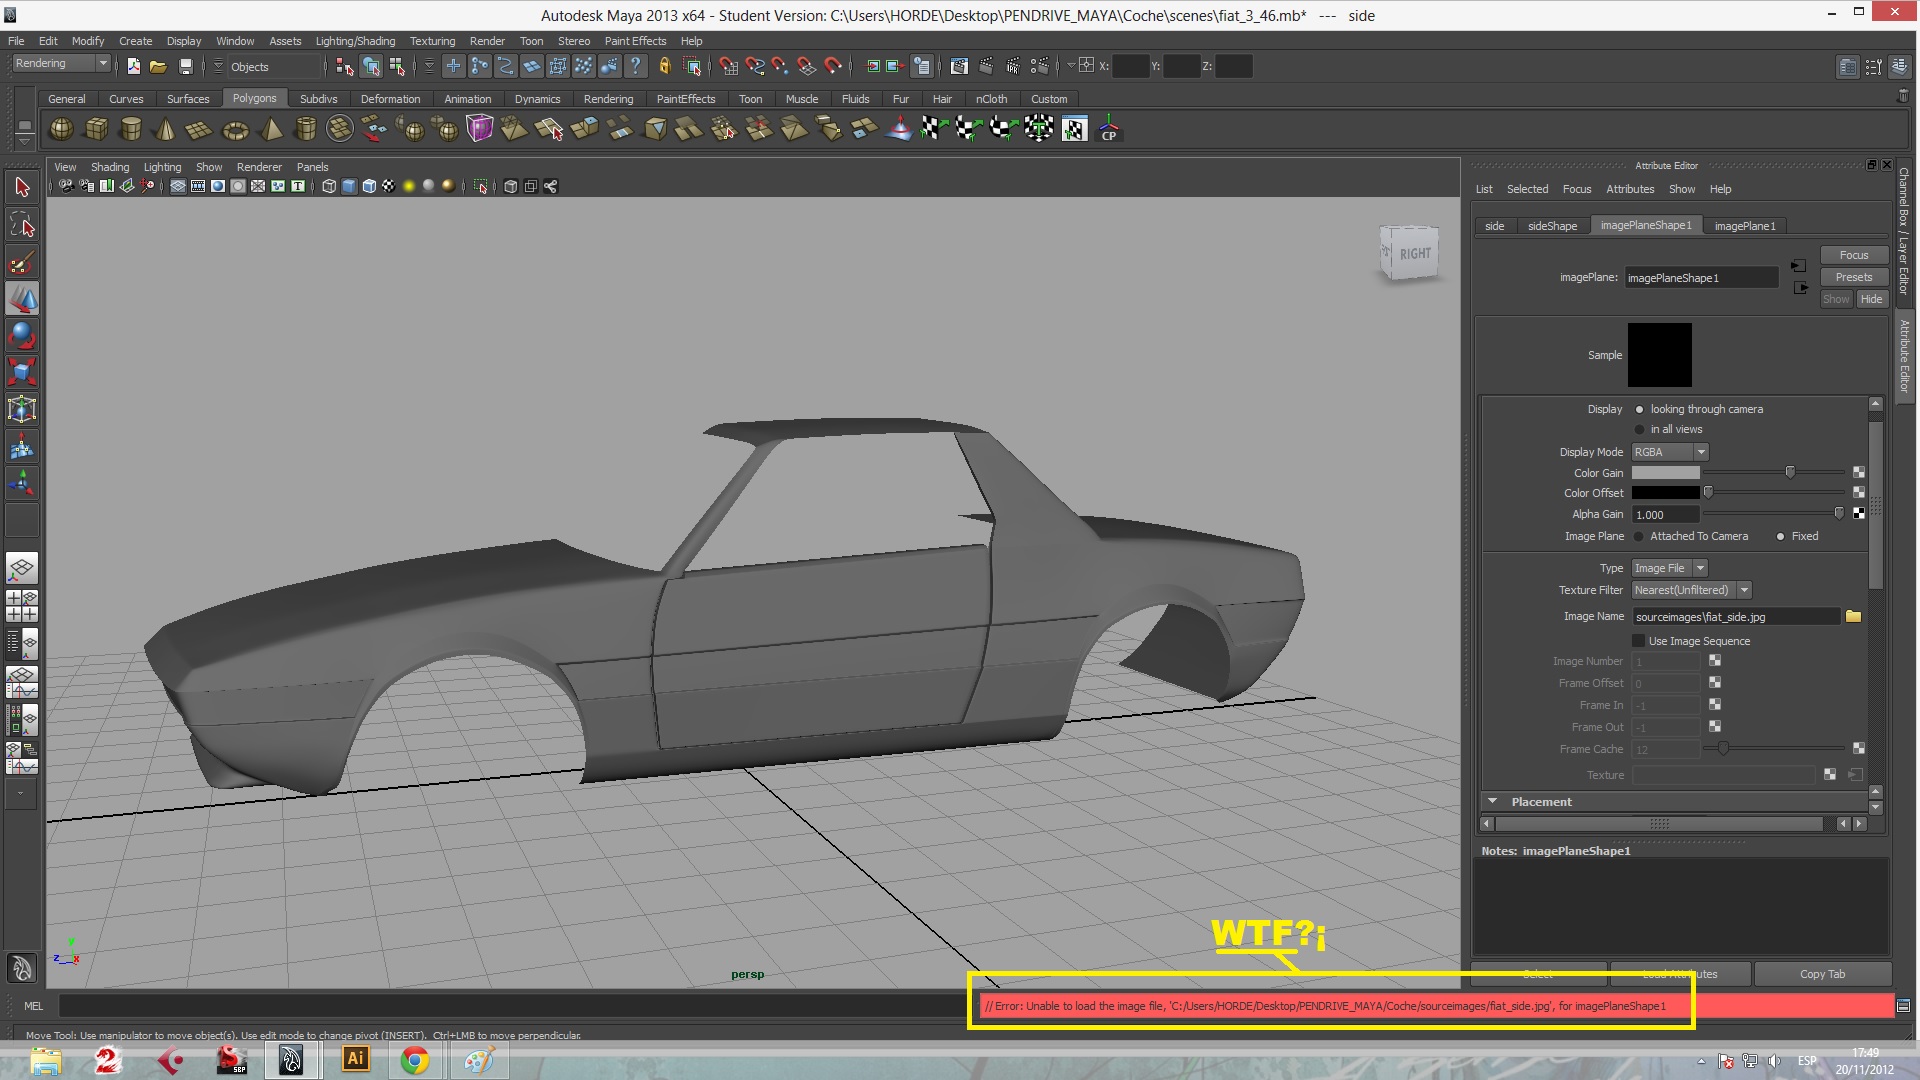Click the open scene folder icon
The image size is (1920, 1080).
point(158,67)
